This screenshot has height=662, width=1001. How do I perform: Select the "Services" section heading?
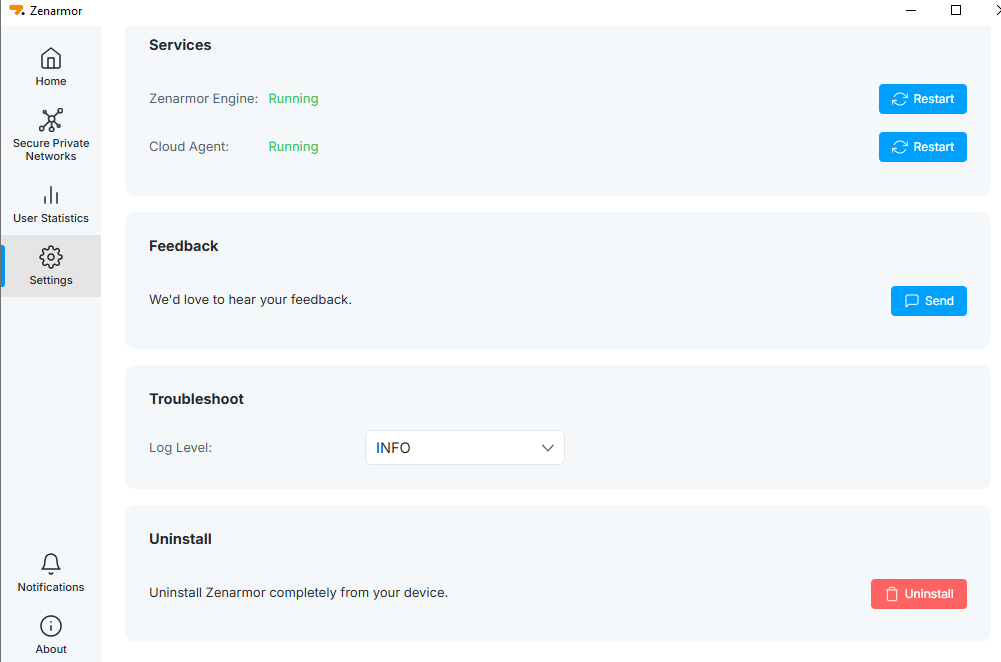coord(180,45)
